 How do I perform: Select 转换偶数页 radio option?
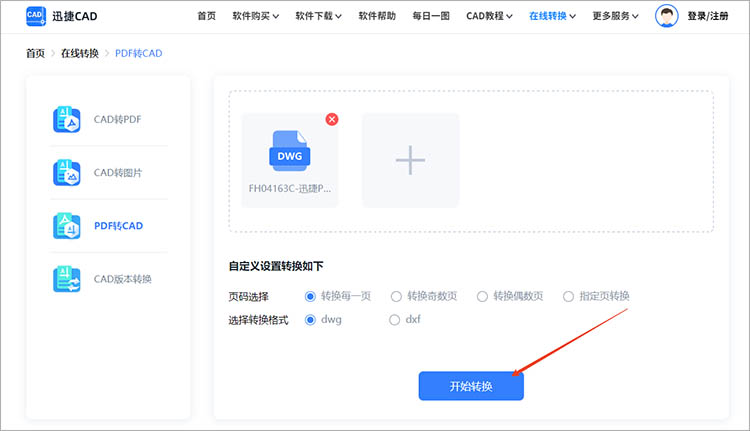482,297
